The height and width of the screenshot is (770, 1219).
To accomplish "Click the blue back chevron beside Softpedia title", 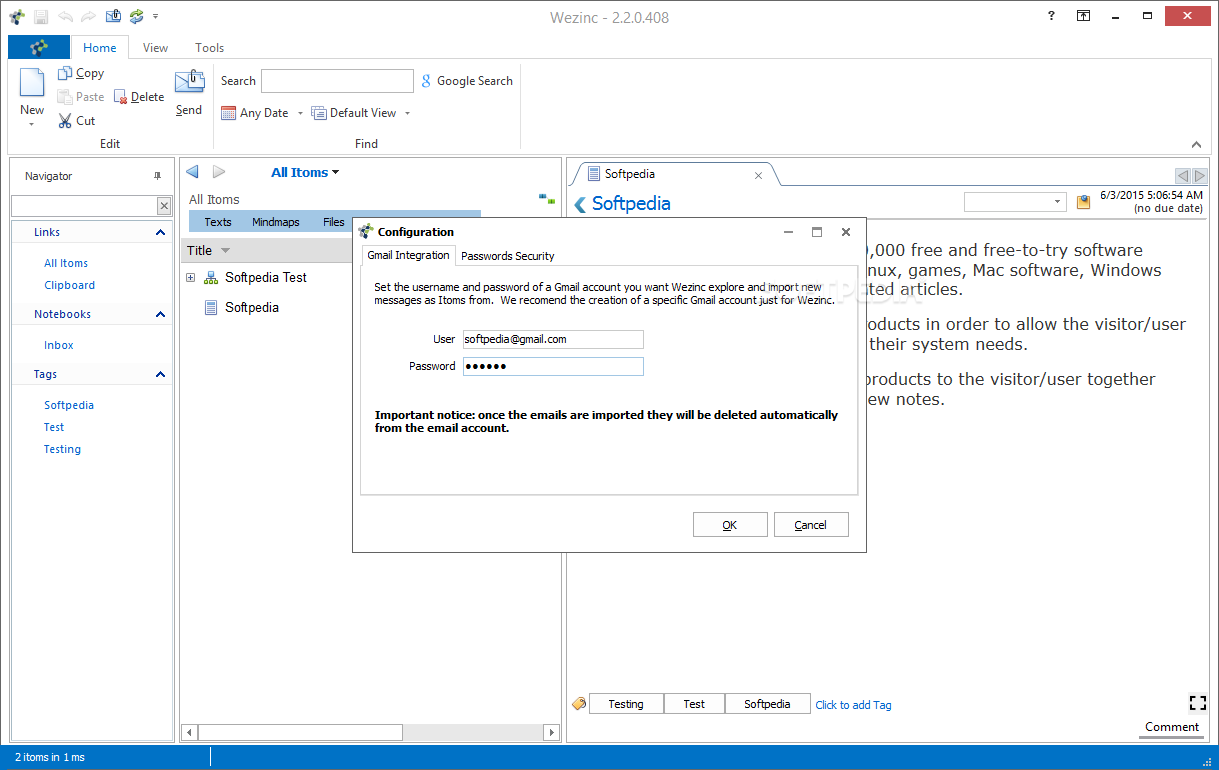I will (x=580, y=204).
